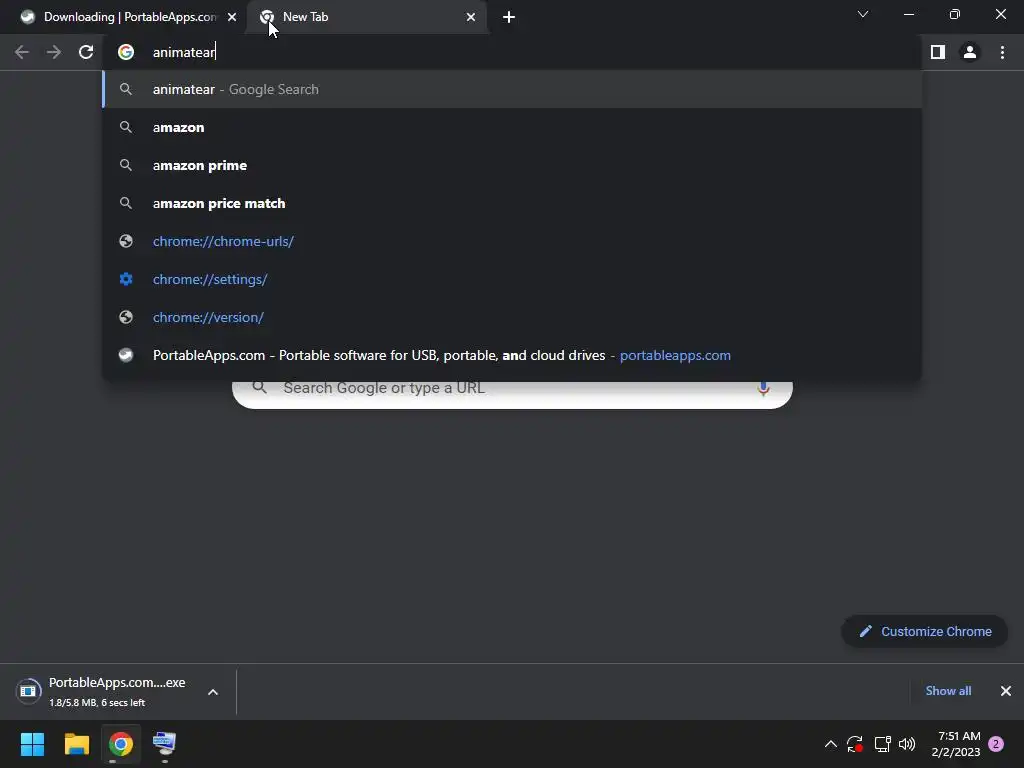Open the chrome://settings/ suggestion
The width and height of the screenshot is (1024, 768).
click(512, 279)
